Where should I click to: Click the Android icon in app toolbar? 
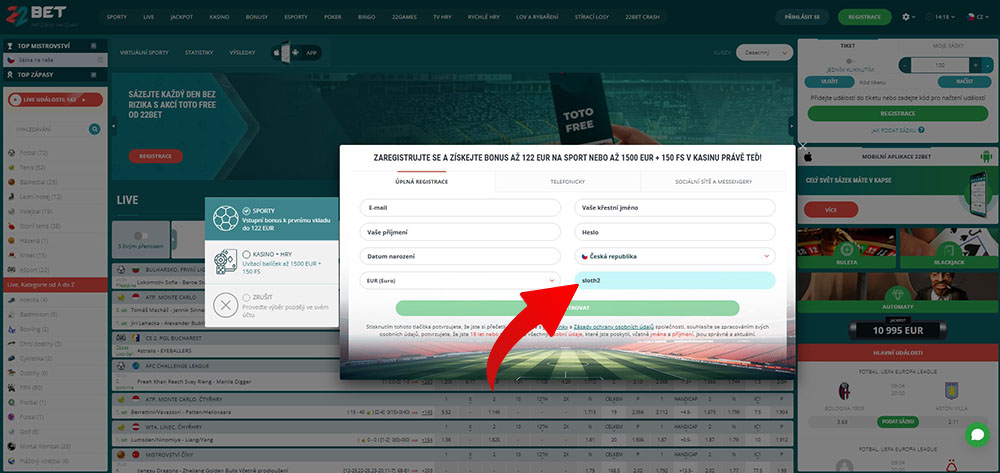295,52
